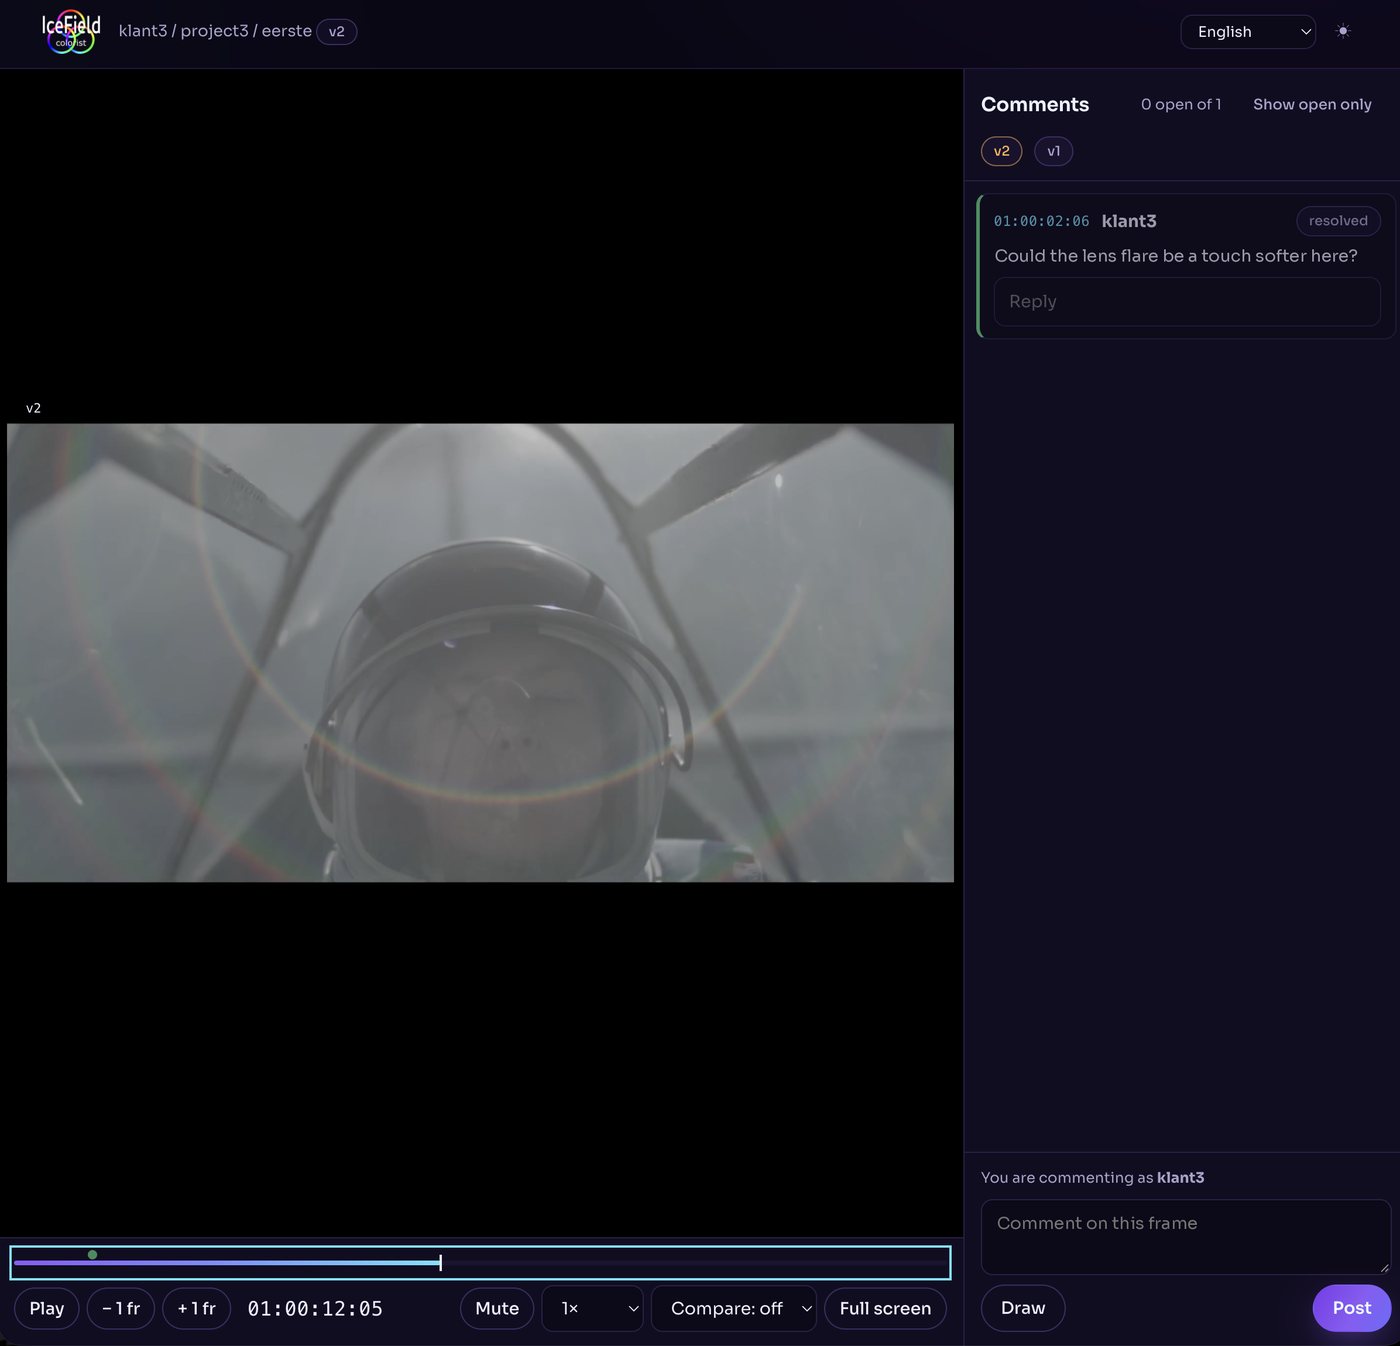Click the Comments panel heading
This screenshot has width=1400, height=1346.
coord(1035,104)
